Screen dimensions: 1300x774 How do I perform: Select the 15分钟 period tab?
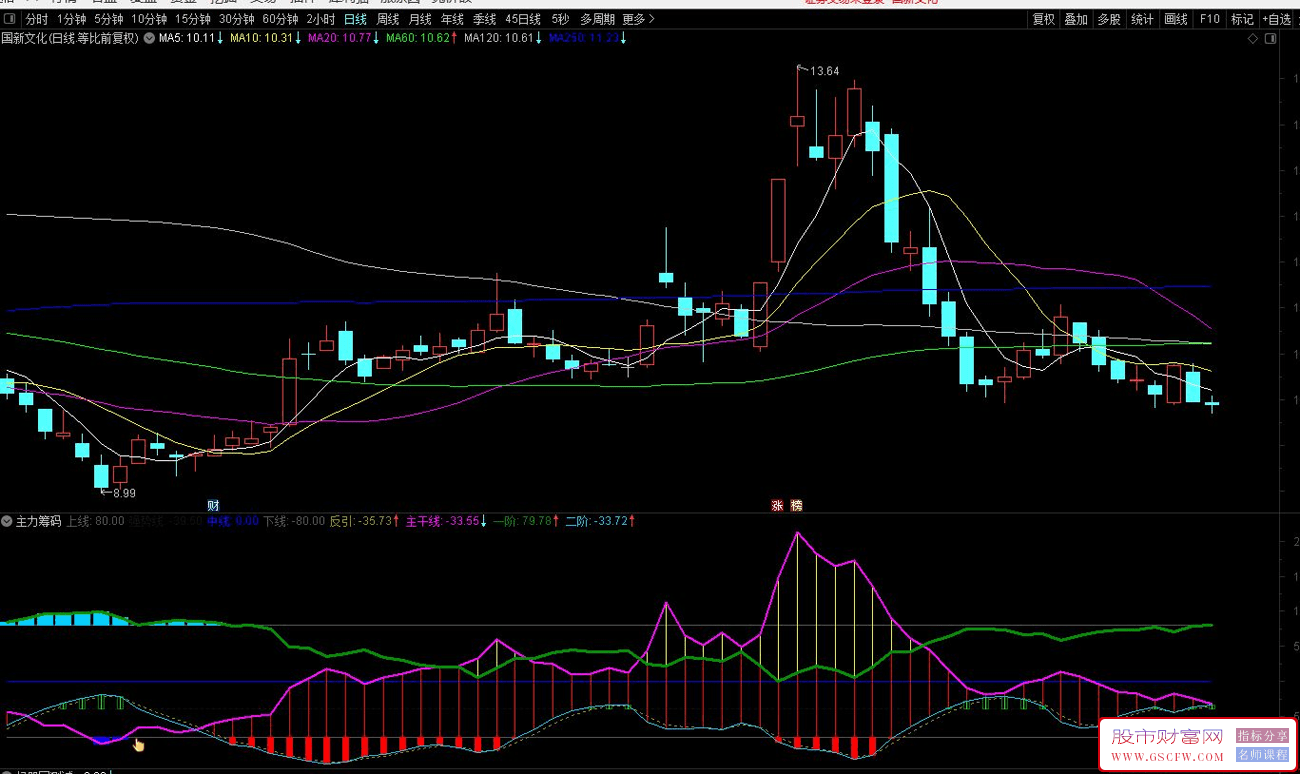pos(193,19)
